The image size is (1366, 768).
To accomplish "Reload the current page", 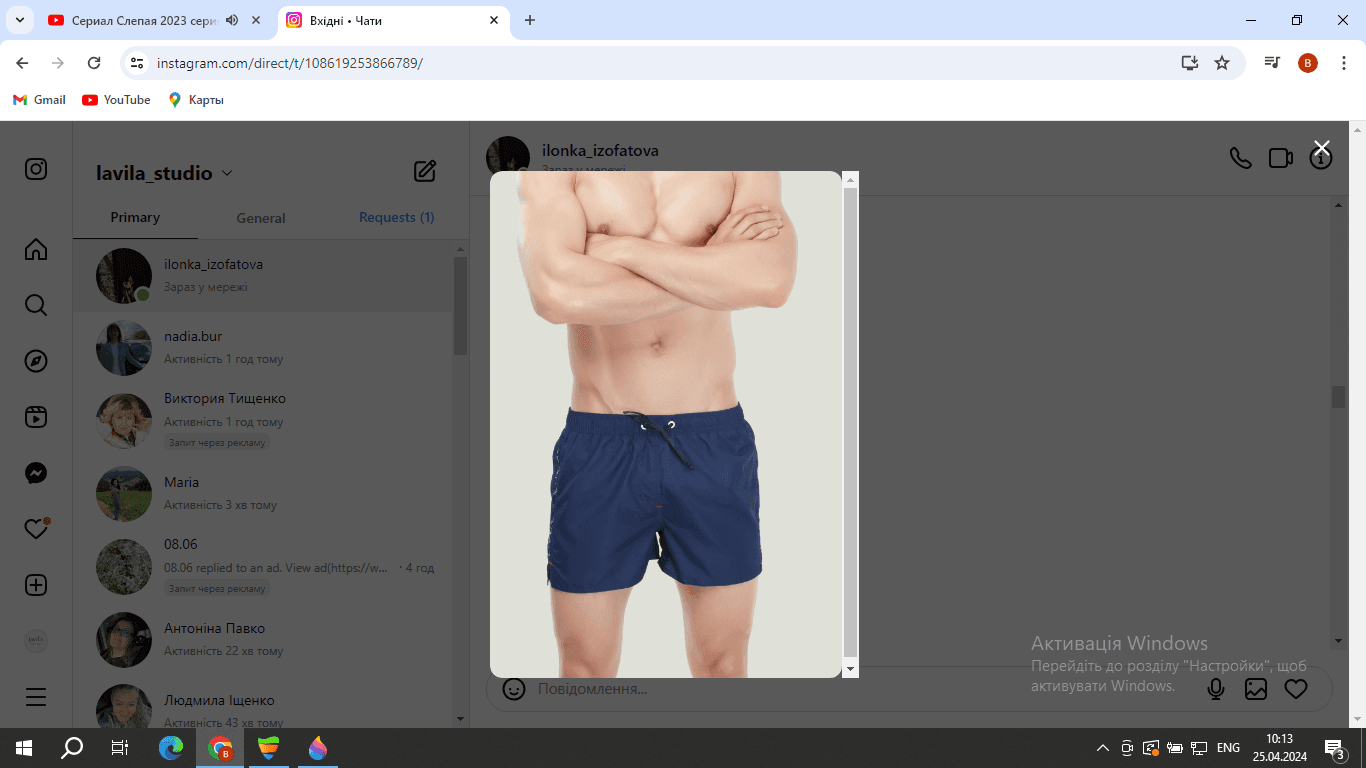I will click(94, 63).
